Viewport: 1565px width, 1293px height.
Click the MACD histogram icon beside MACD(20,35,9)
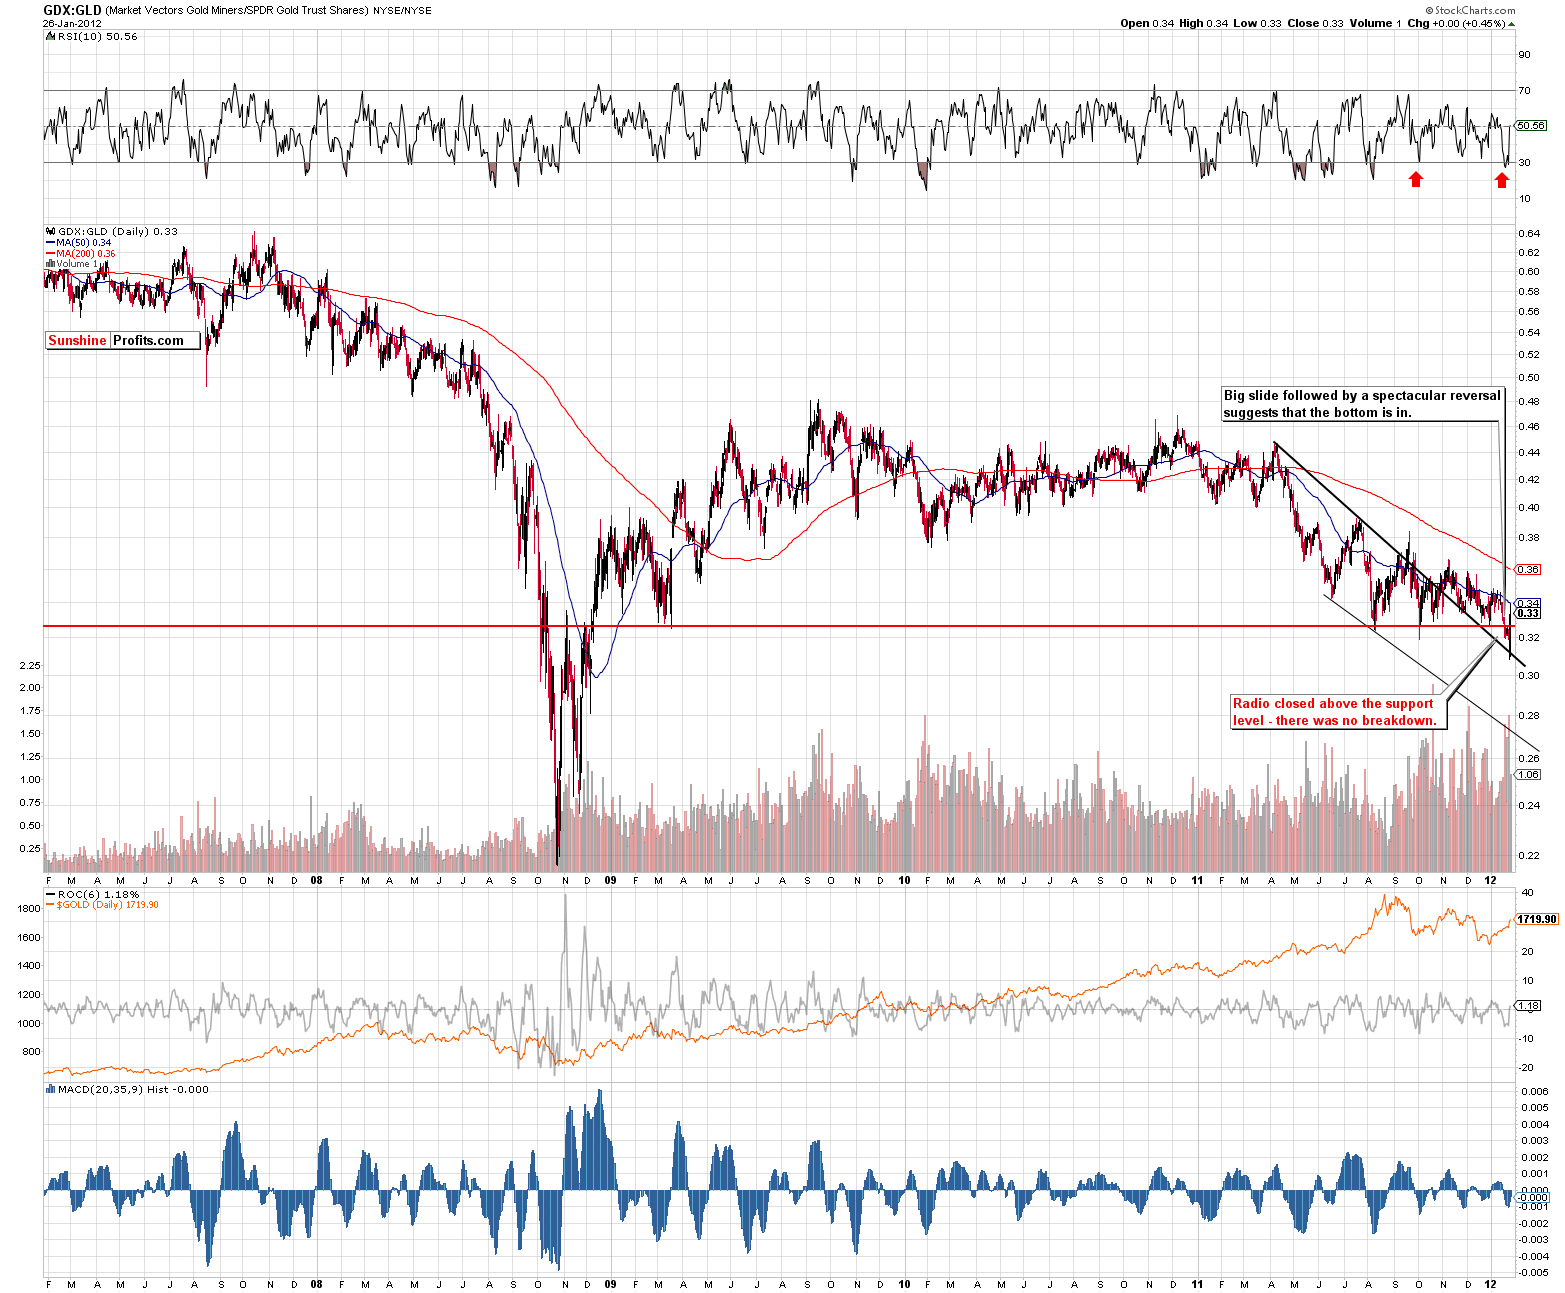(50, 1089)
